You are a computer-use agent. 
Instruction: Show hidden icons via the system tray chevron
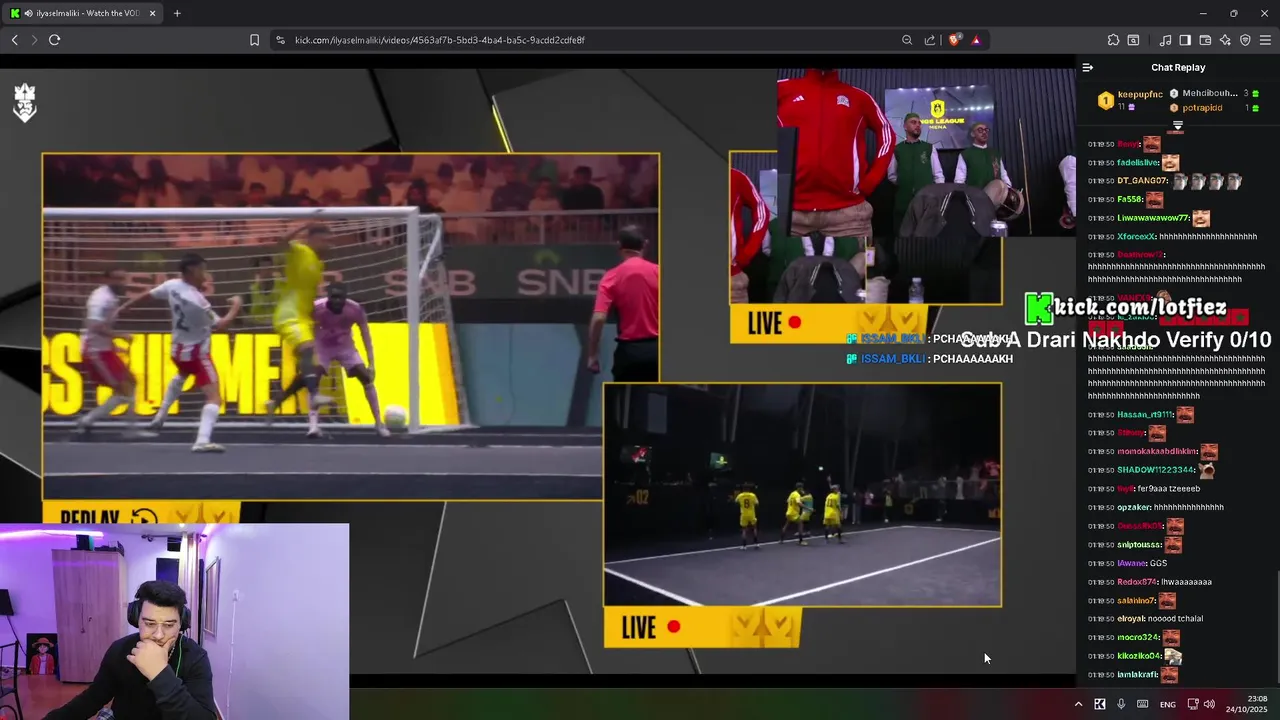click(1078, 704)
